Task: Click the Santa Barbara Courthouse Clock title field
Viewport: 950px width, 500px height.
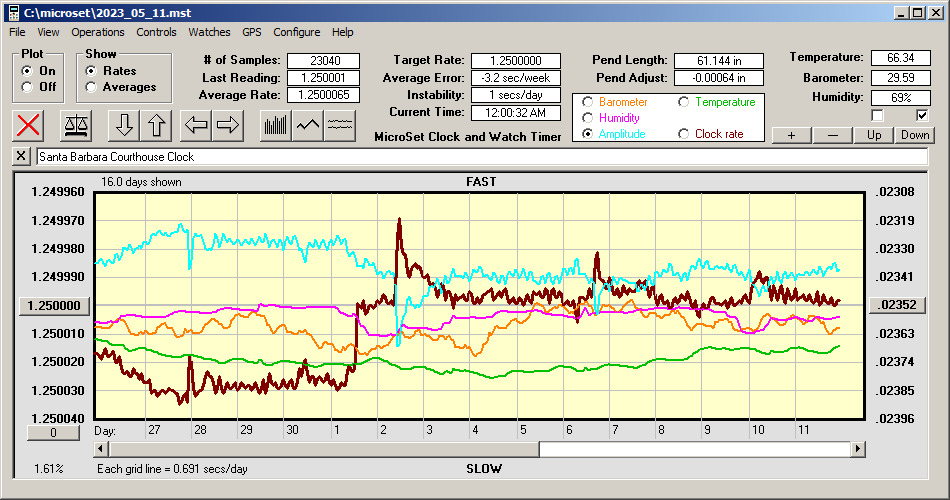Action: [482, 157]
